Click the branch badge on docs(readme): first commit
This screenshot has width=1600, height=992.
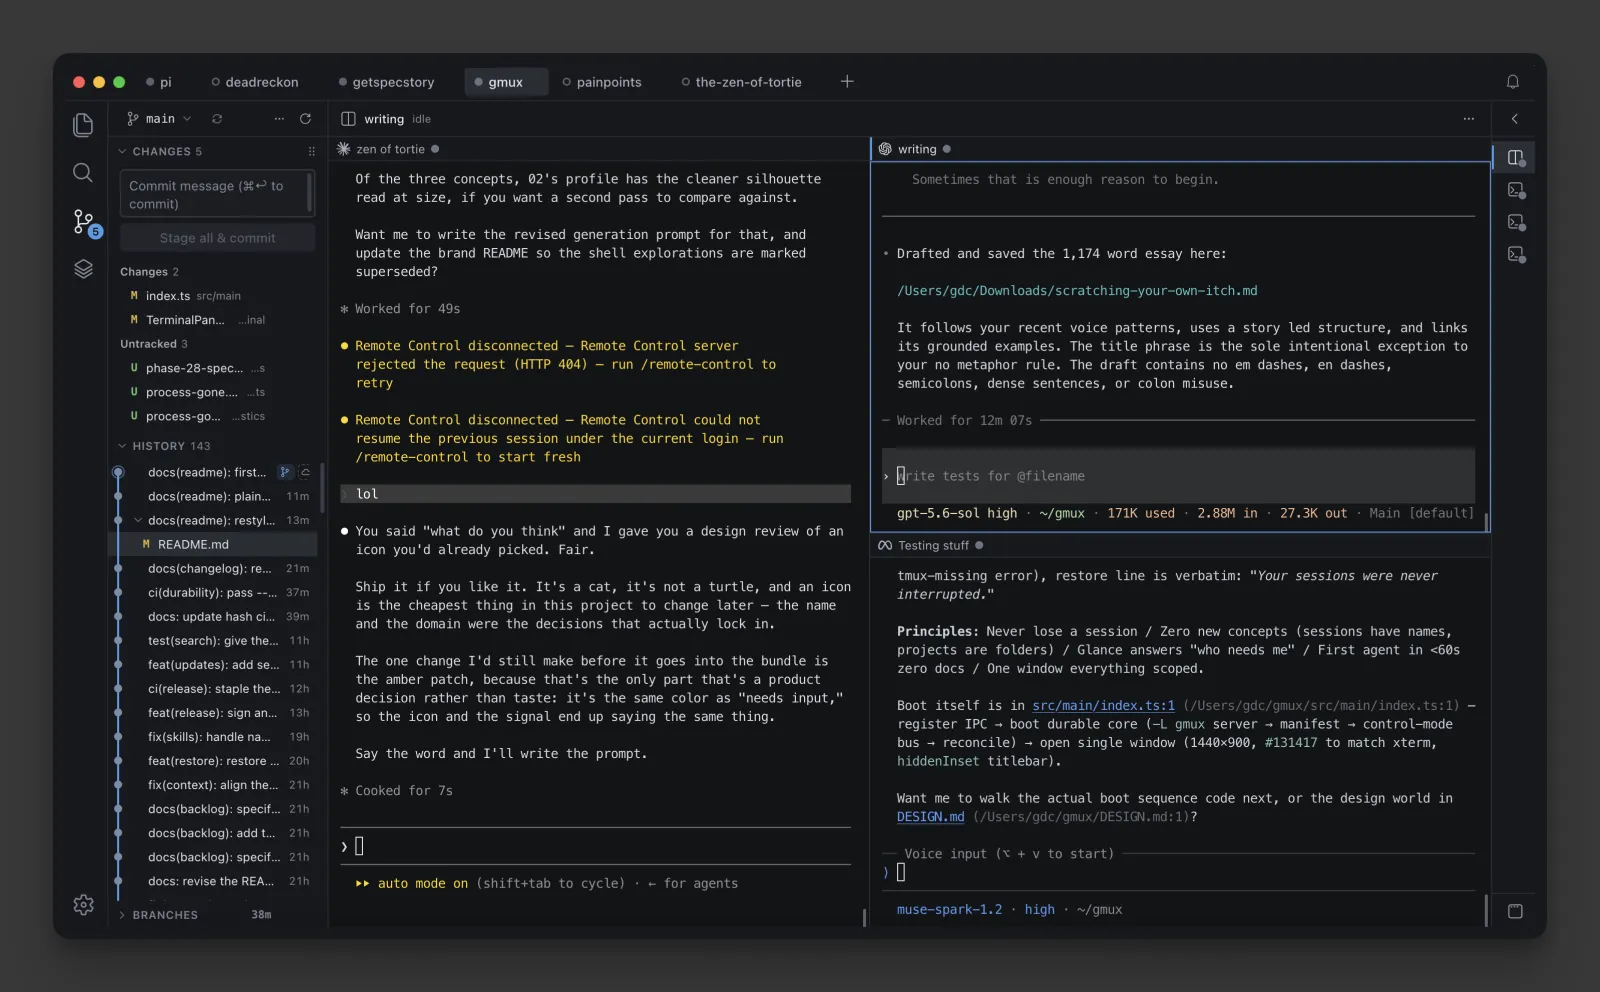[x=285, y=472]
